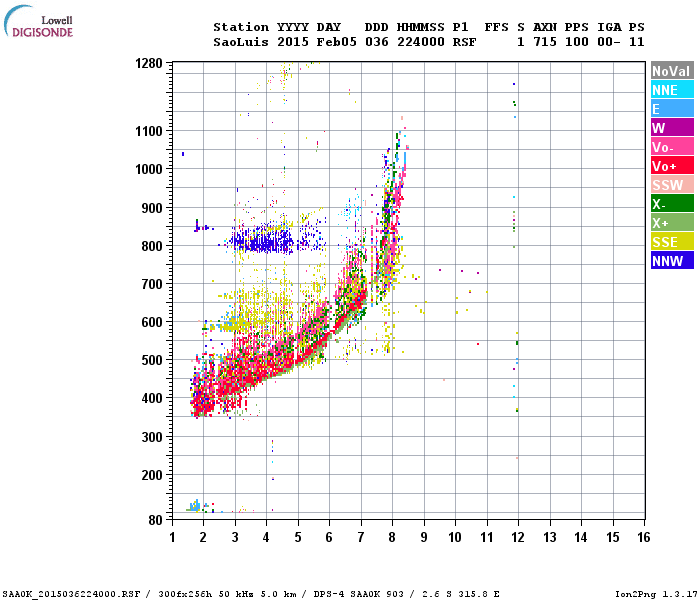The image size is (700, 600).
Task: Click the time value 224000
Action: 421,42
